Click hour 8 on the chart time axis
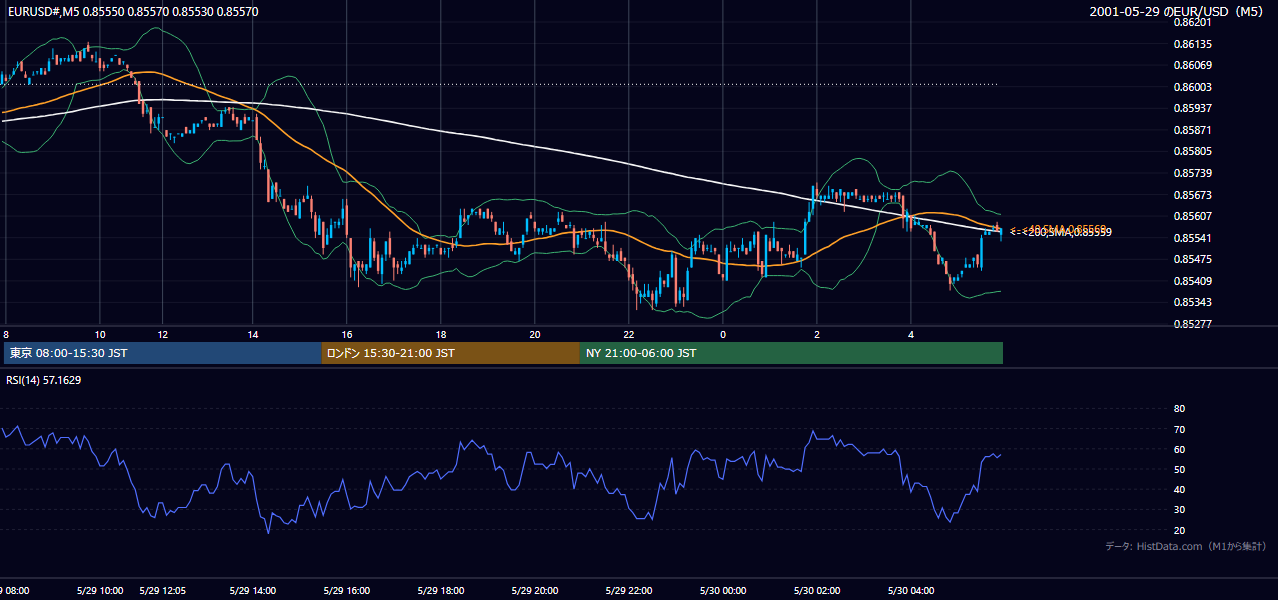The height and width of the screenshot is (600, 1278). click(6, 334)
